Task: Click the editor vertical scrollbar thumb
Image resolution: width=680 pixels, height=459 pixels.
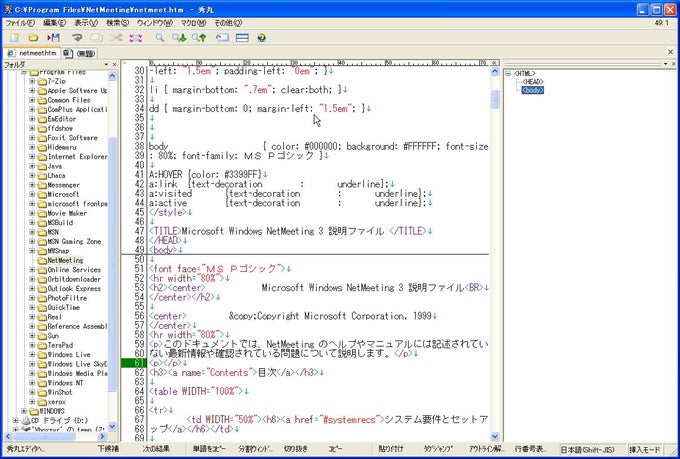Action: 495,99
